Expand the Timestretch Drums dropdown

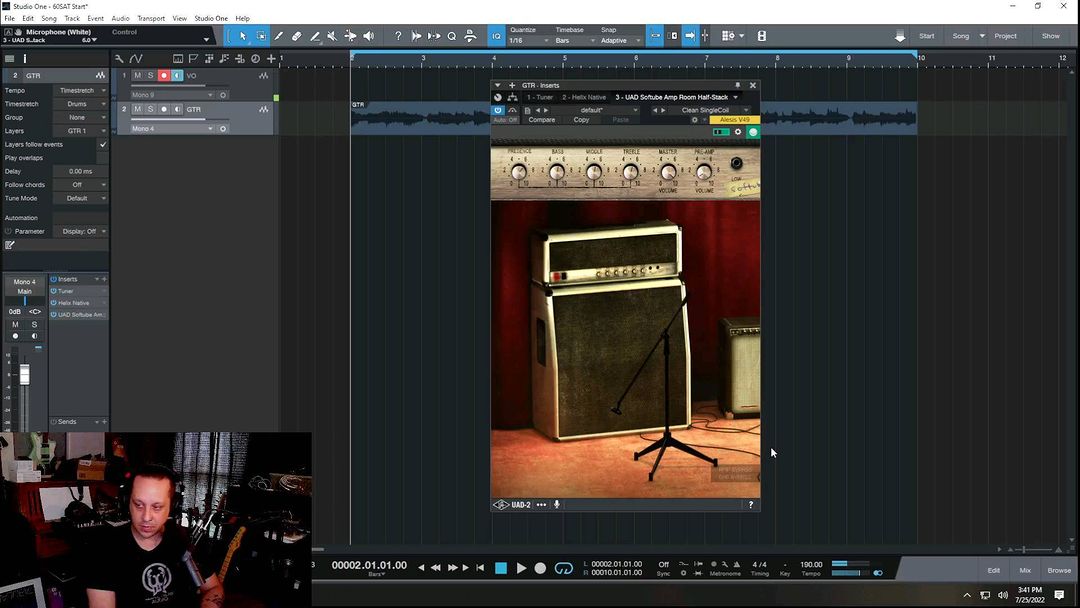click(80, 104)
